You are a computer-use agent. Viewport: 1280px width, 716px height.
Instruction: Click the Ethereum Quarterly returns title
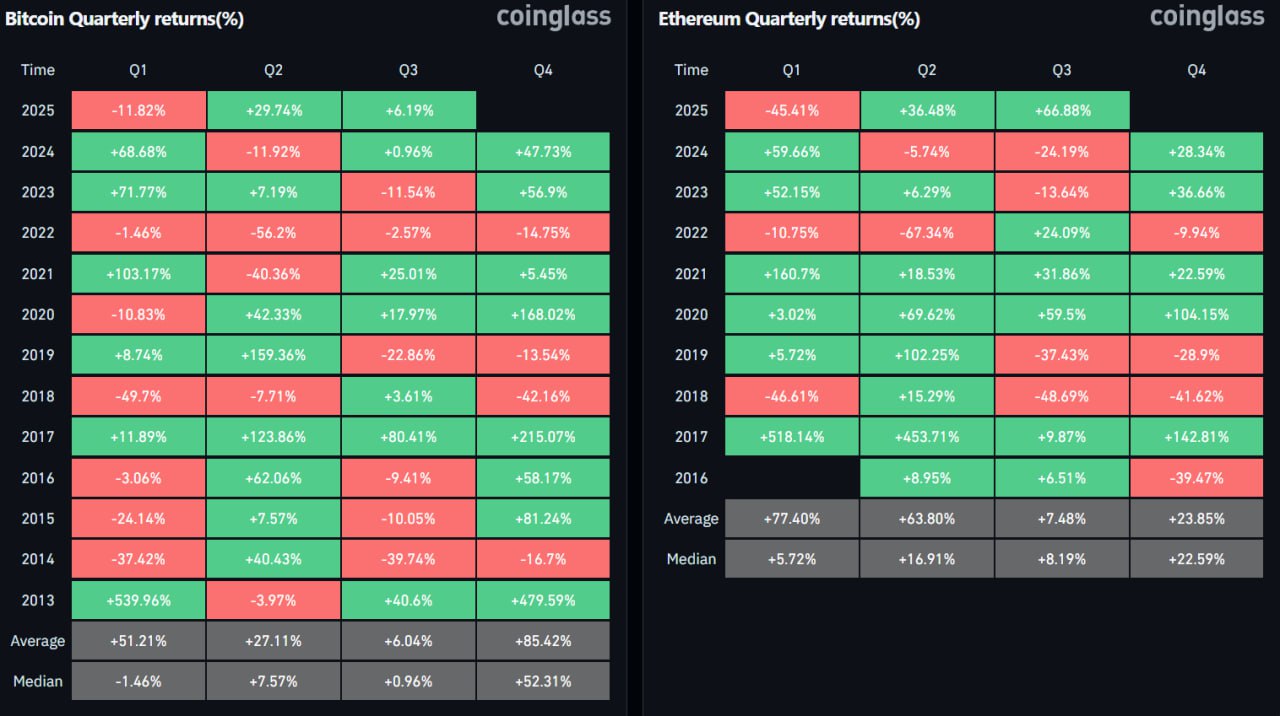point(789,19)
